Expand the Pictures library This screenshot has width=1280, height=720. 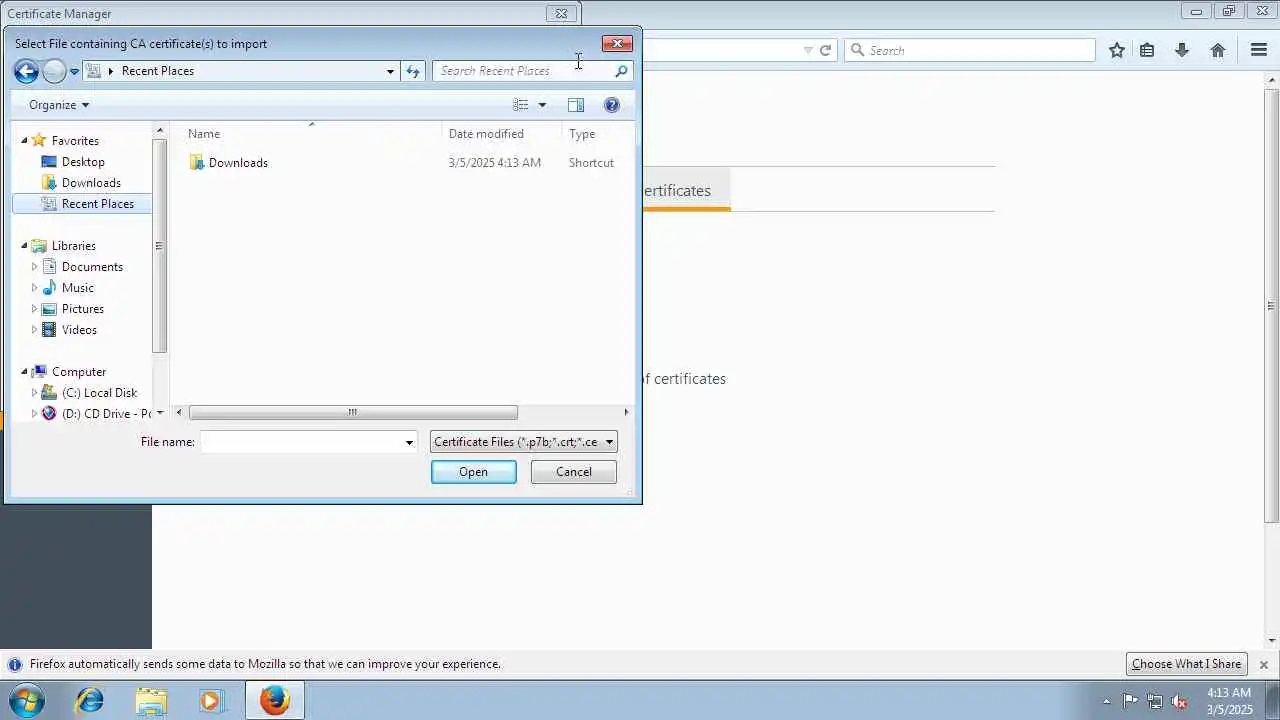point(35,309)
